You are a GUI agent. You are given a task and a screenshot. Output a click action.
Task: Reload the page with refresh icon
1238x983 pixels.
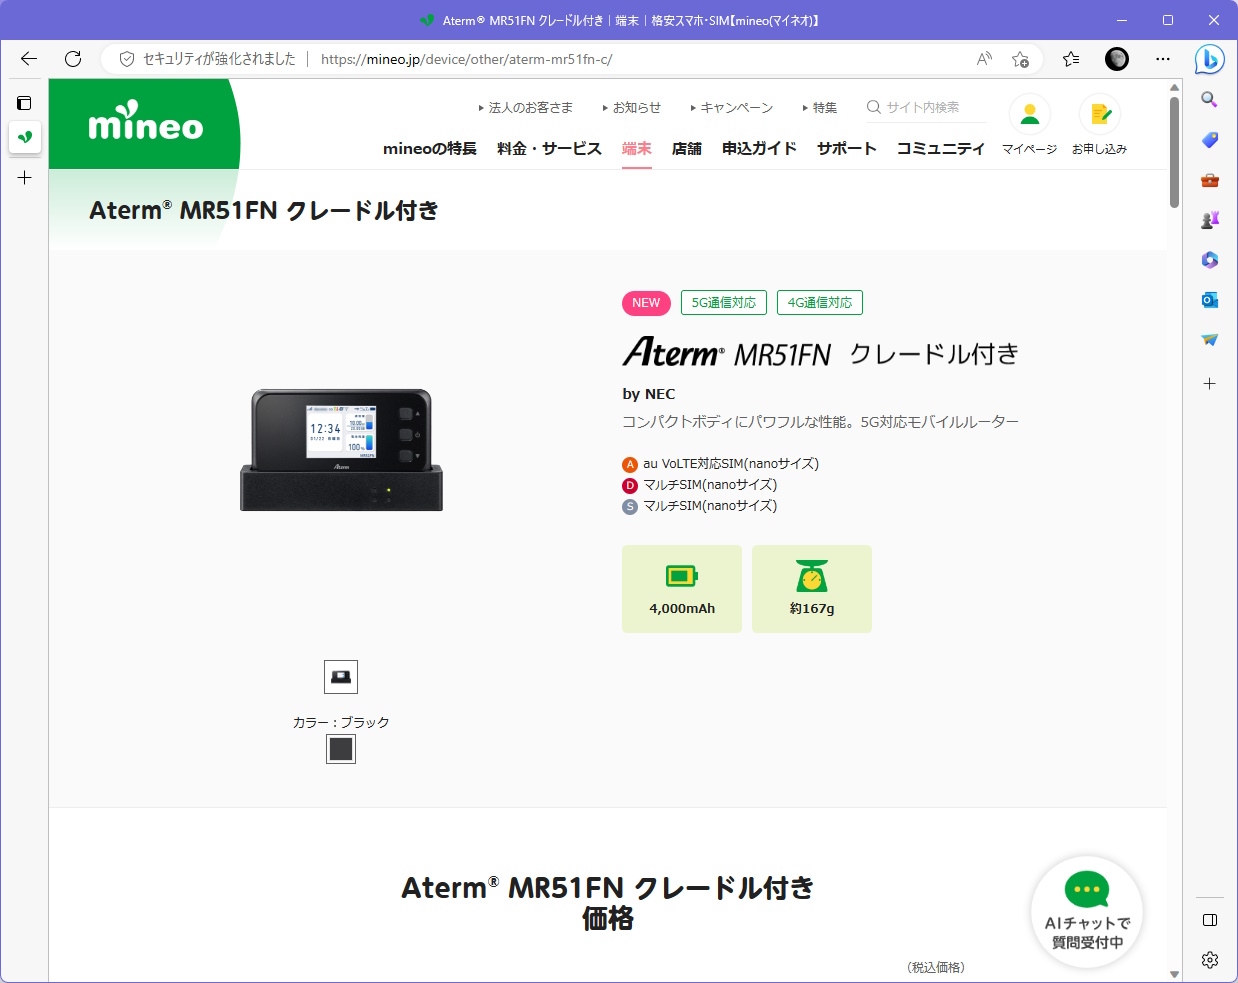(x=73, y=59)
